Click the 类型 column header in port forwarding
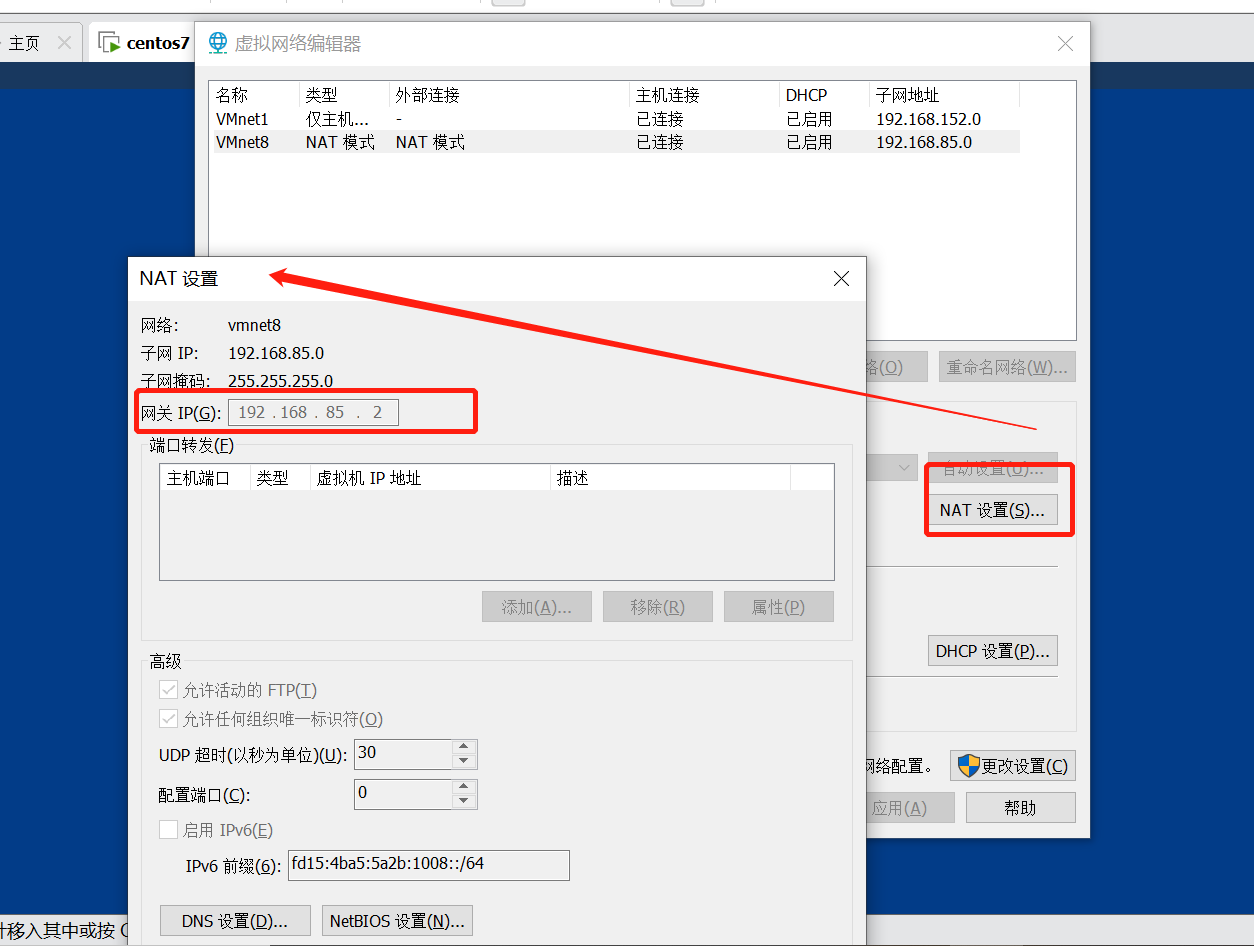This screenshot has width=1254, height=946. (x=280, y=478)
